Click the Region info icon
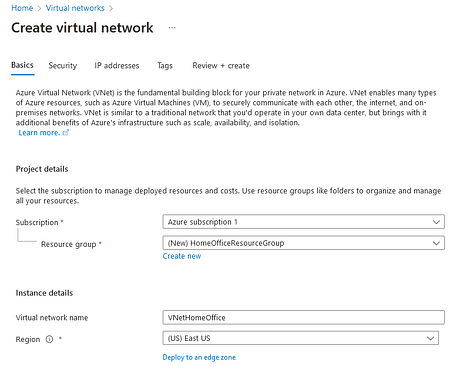Image resolution: width=467 pixels, height=378 pixels. click(x=49, y=339)
